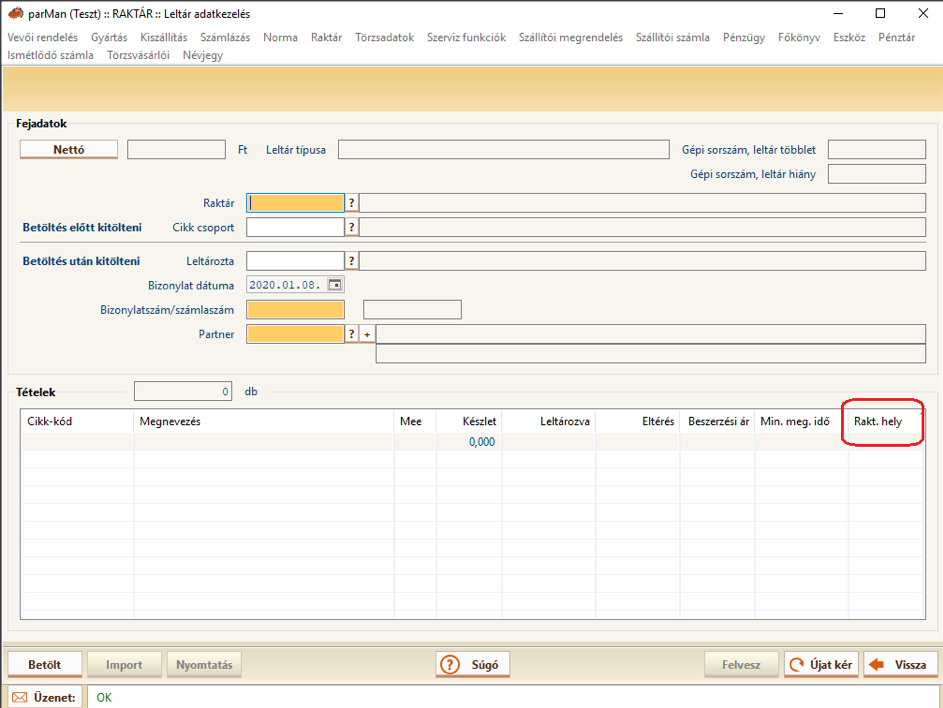Select the 0,000 Készlet cell
The width and height of the screenshot is (943, 708).
click(469, 442)
